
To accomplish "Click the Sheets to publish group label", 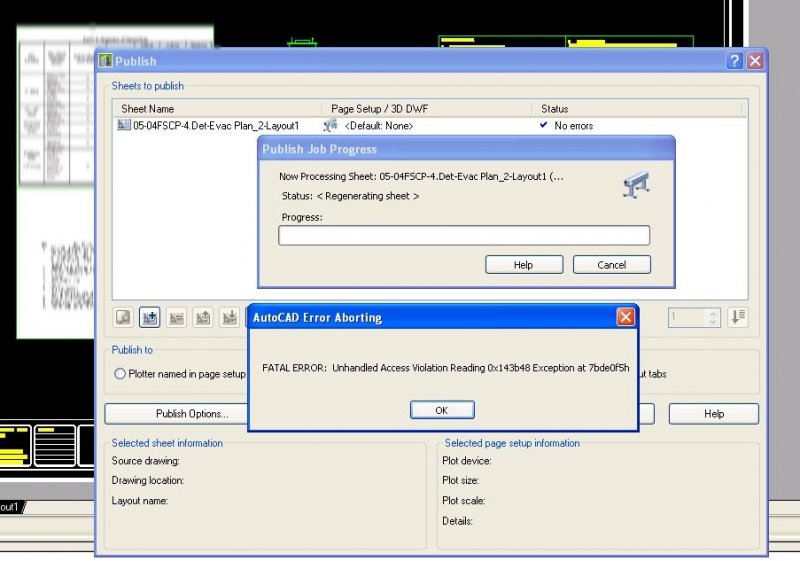I will click(x=147, y=86).
